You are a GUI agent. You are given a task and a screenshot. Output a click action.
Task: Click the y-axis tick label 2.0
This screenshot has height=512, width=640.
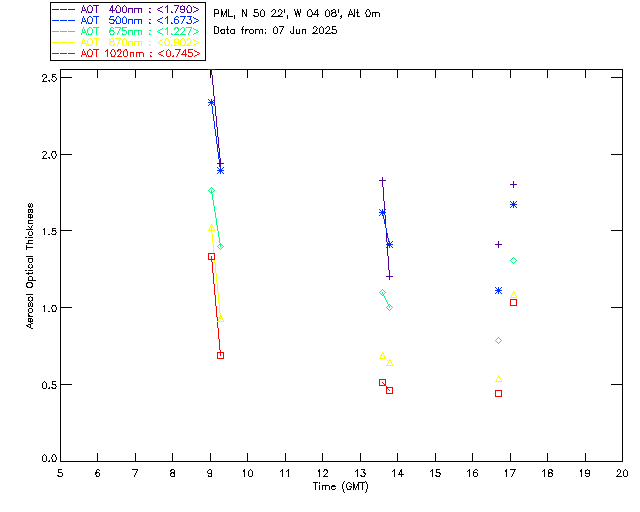point(49,155)
